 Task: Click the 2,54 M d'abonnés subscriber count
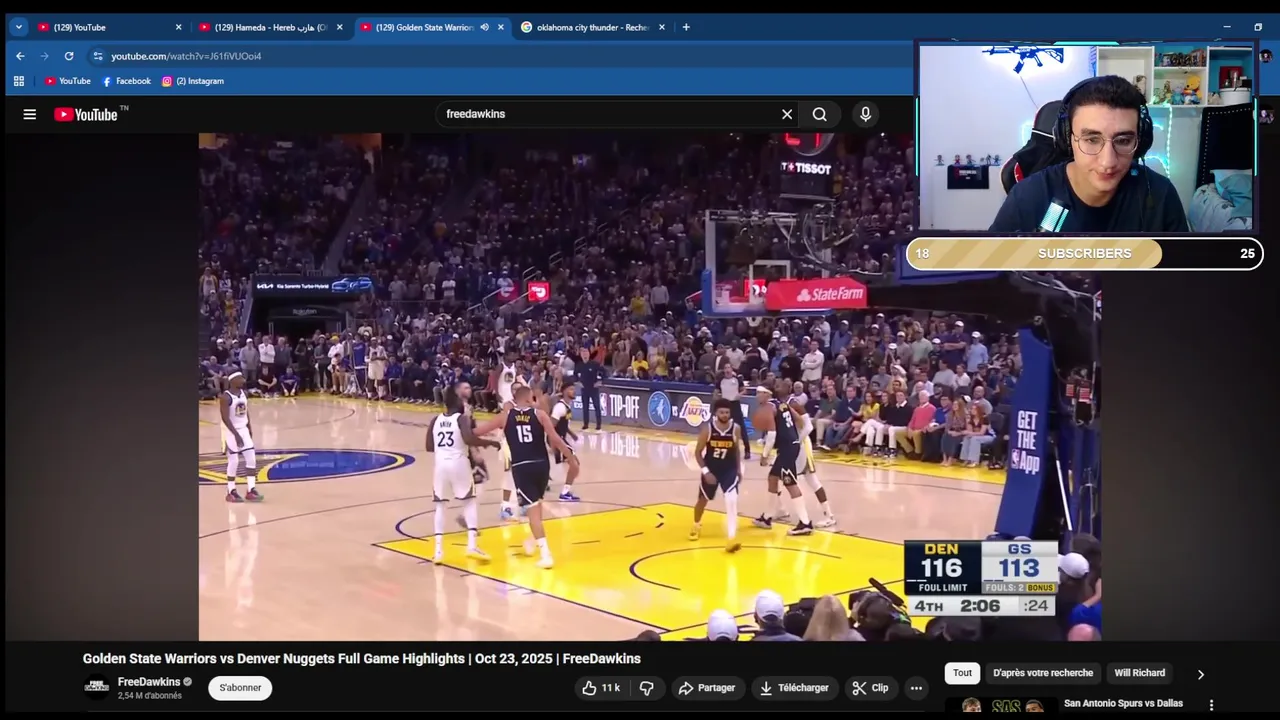point(150,696)
